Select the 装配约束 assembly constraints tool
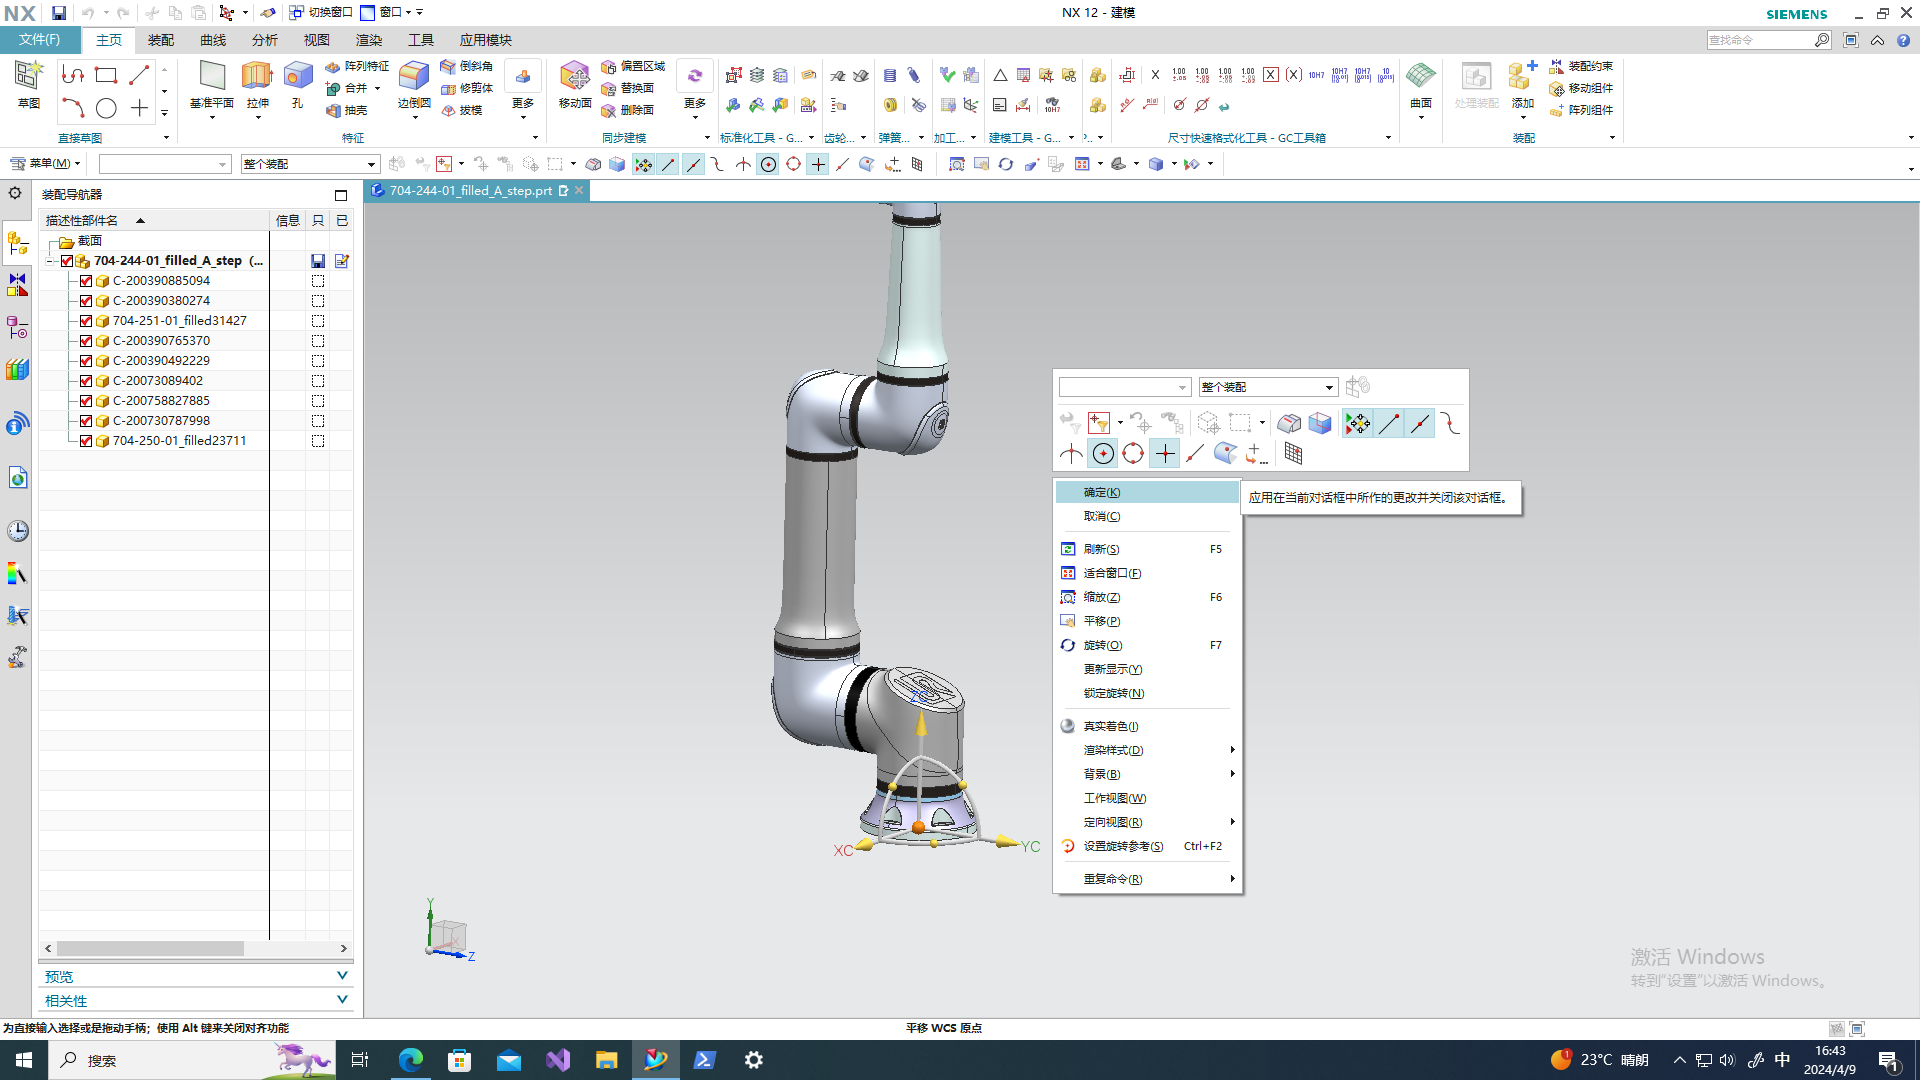Image resolution: width=1920 pixels, height=1080 pixels. tap(1581, 66)
